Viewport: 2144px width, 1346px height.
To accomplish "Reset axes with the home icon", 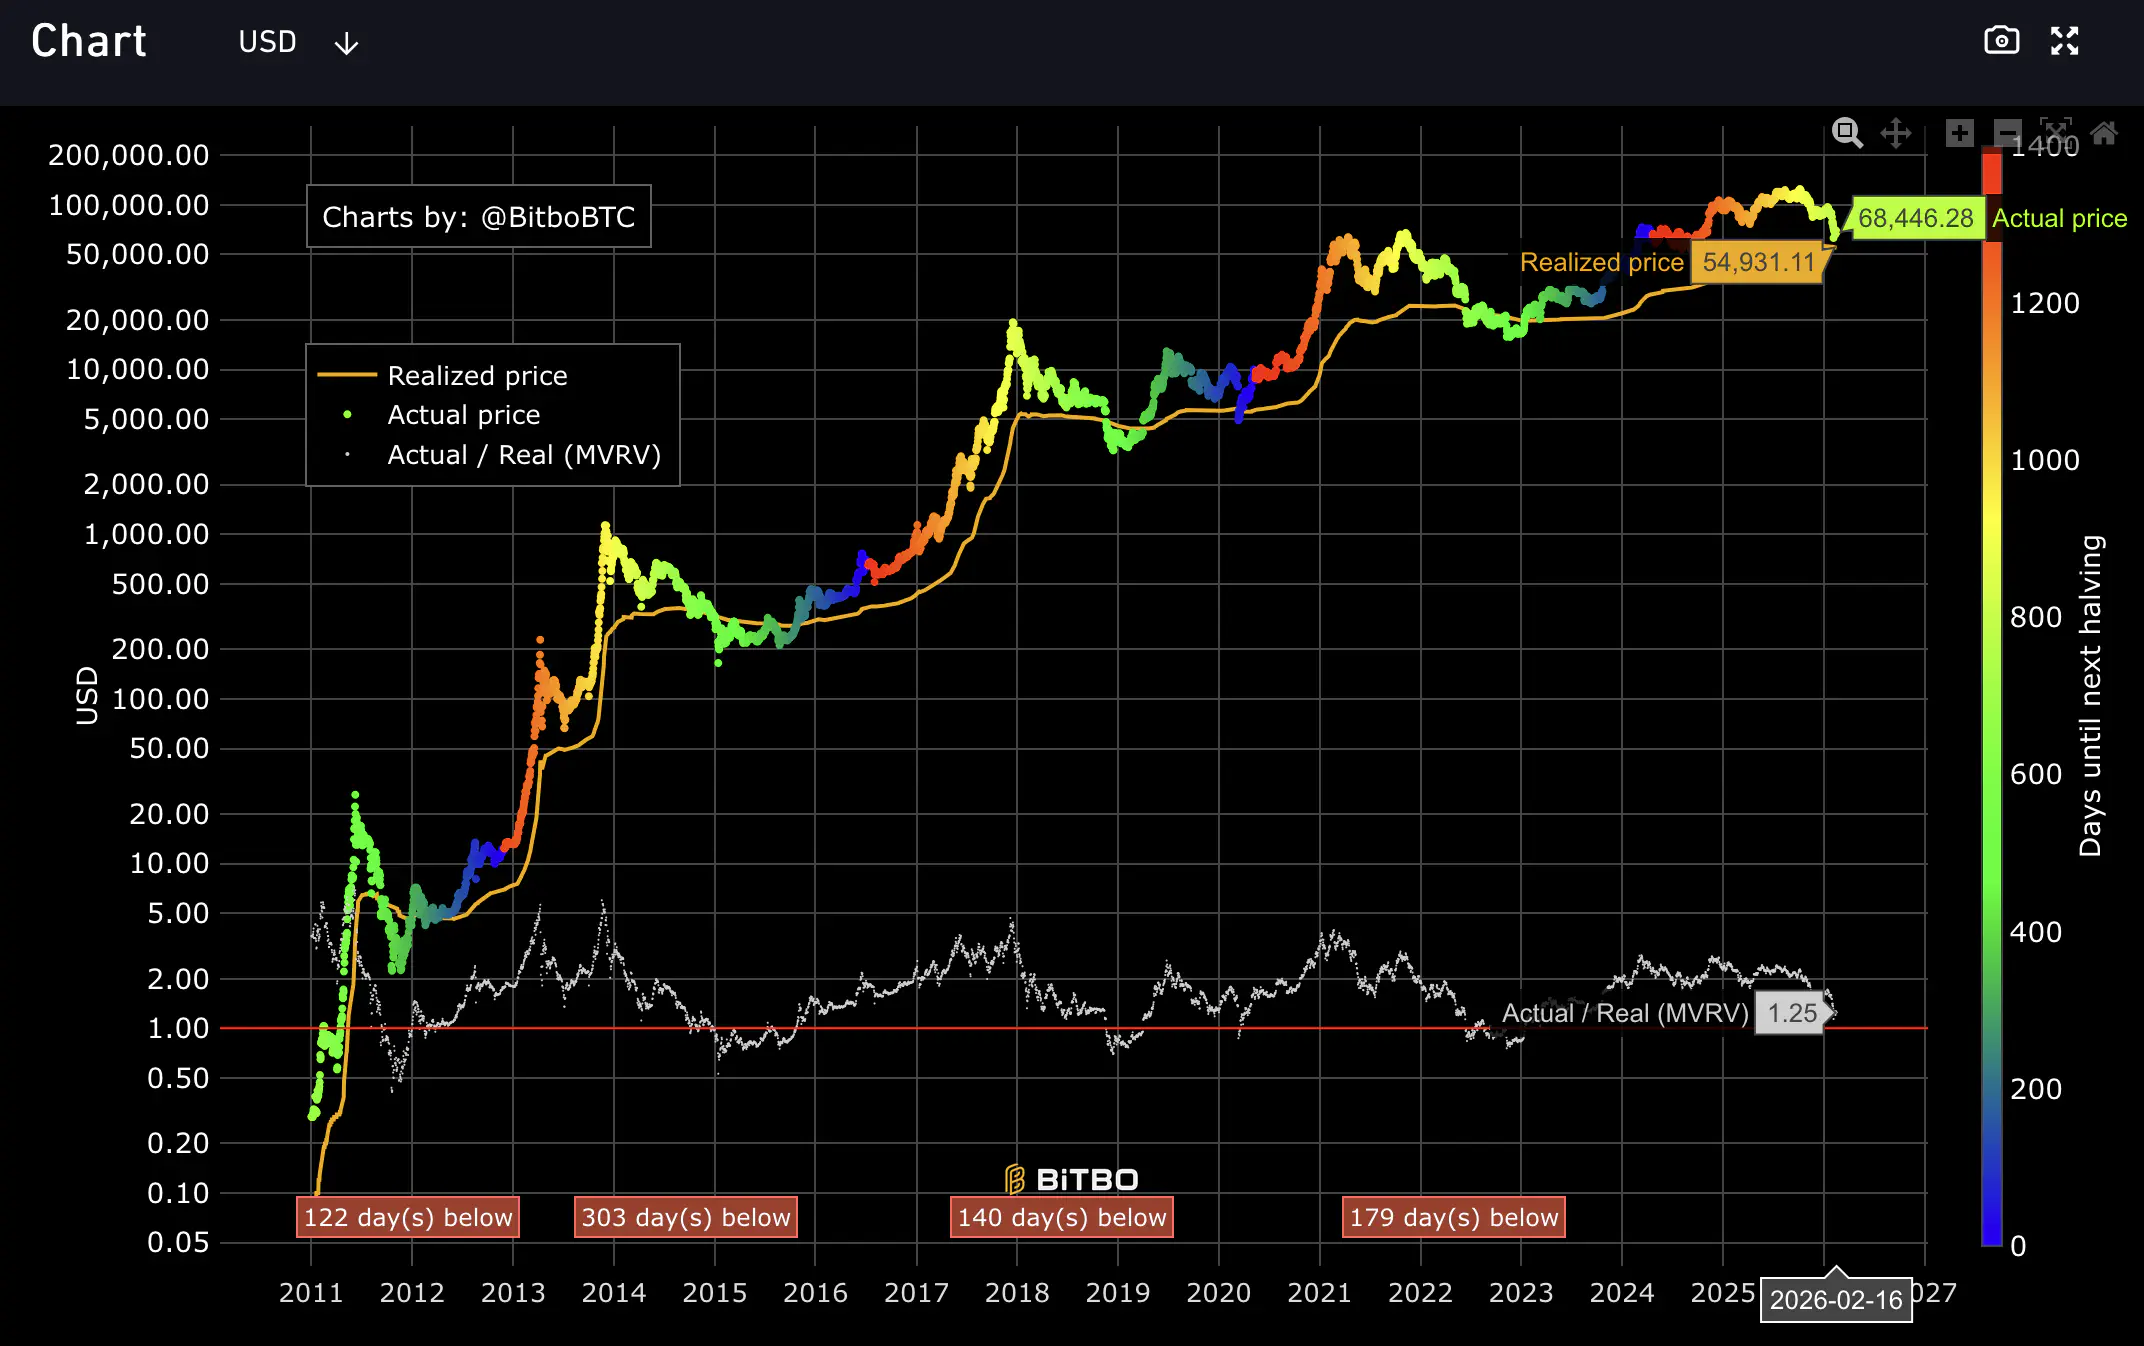I will point(2104,133).
